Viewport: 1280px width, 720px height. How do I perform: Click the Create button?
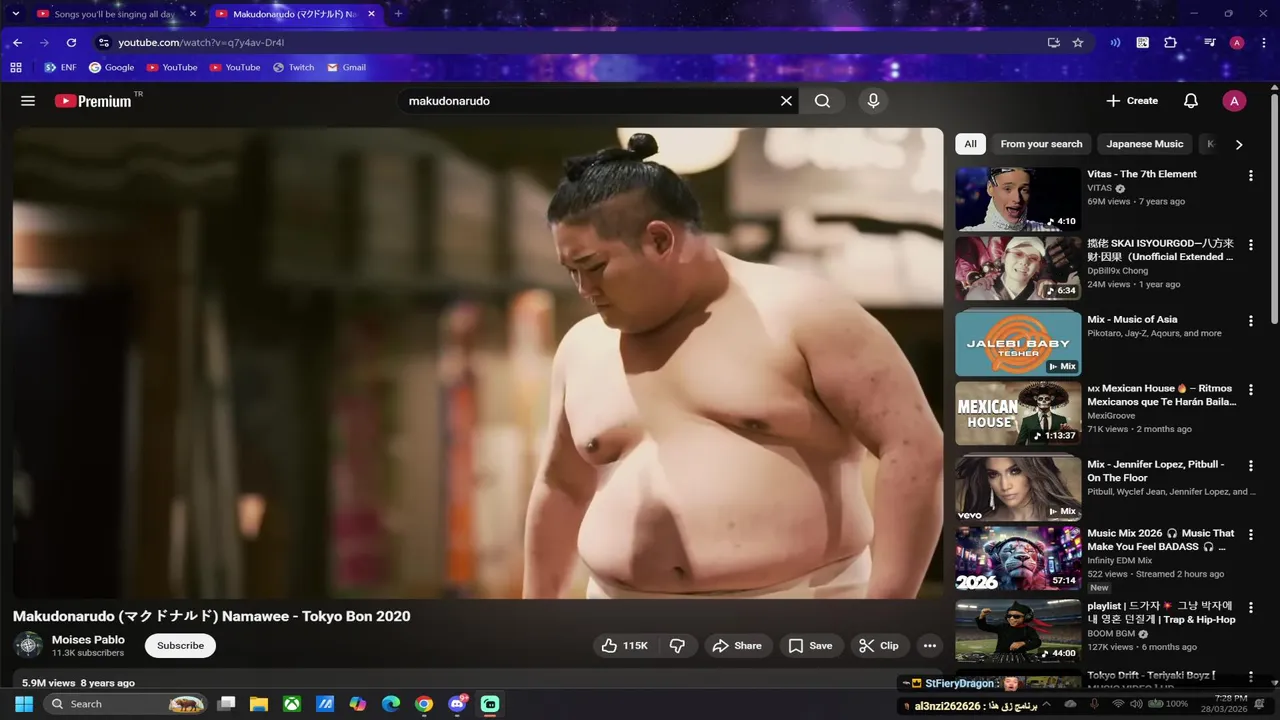coord(1132,101)
